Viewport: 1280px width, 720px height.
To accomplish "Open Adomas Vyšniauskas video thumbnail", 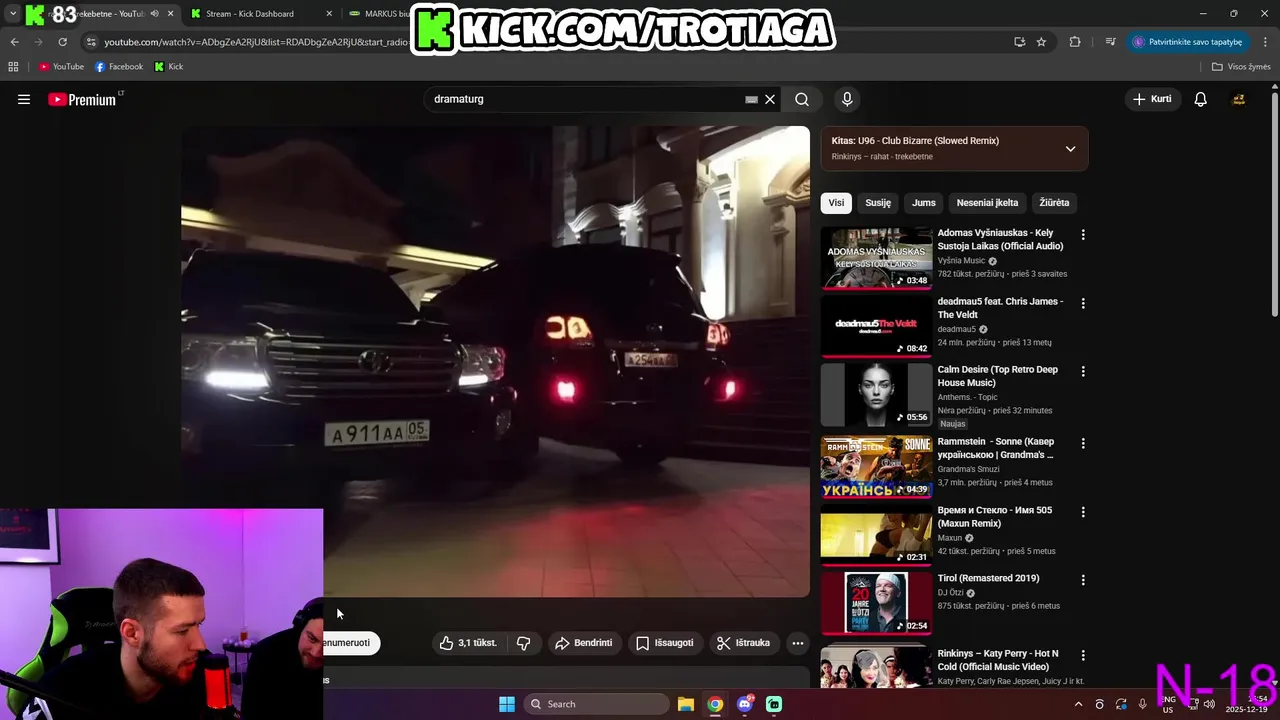I will tap(876, 258).
